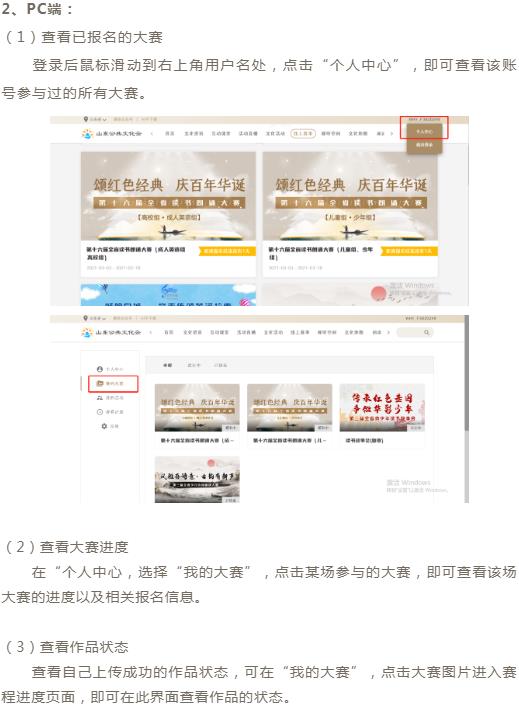Expand the city location dropdown in upper screenshot
This screenshot has width=519, height=713.
click(x=98, y=120)
